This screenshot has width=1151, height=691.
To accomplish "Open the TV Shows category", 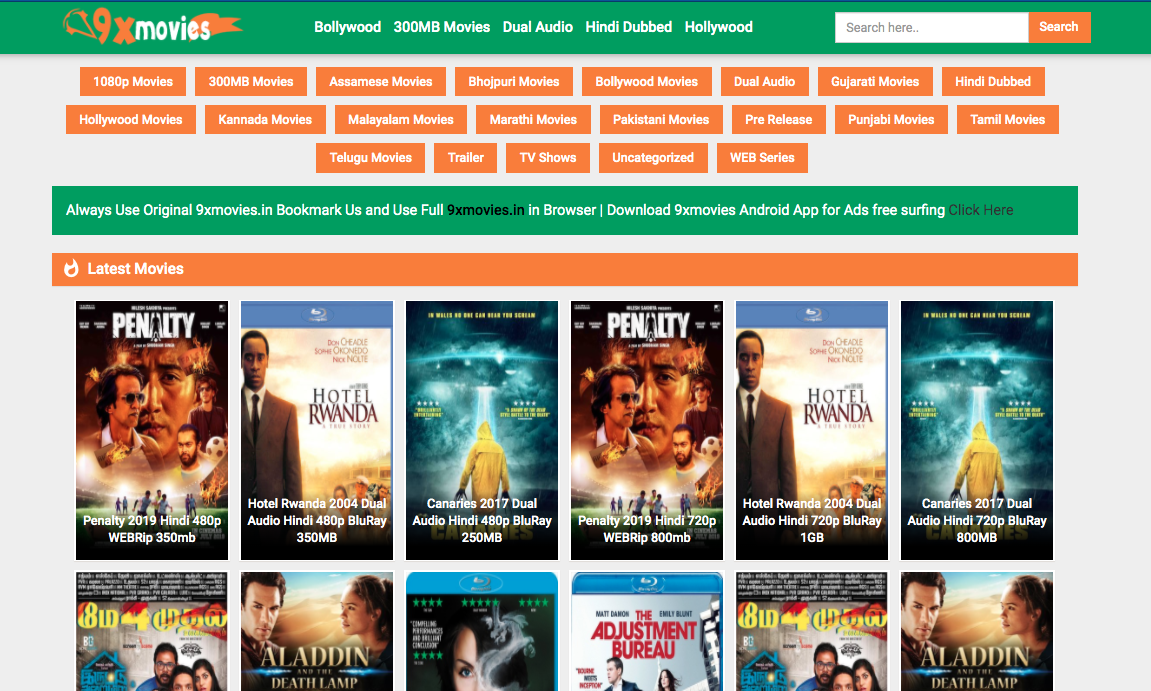I will point(548,158).
